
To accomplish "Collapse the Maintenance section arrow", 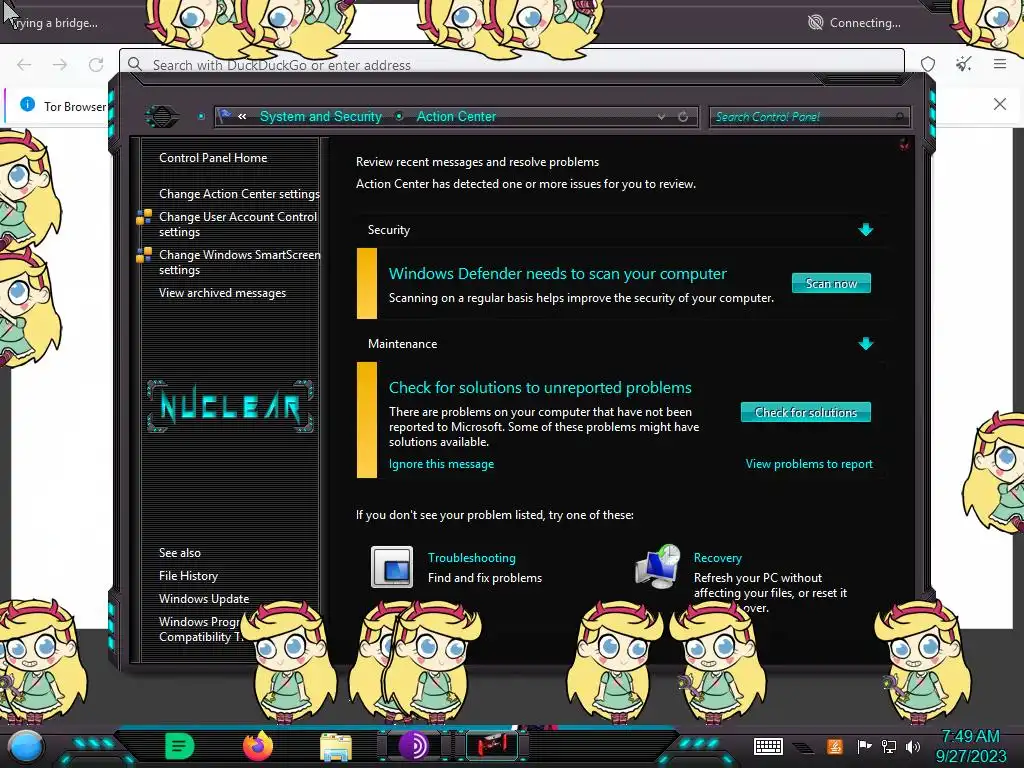I will coord(865,344).
